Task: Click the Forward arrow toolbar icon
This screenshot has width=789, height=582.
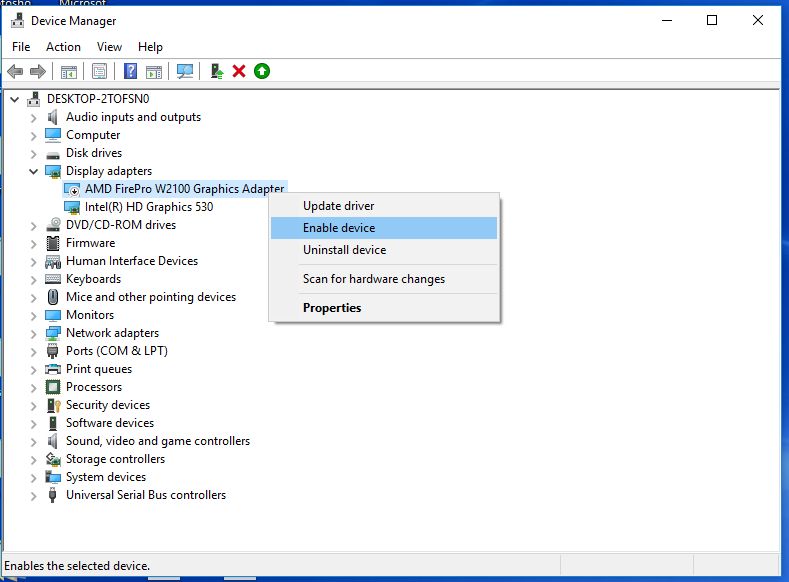Action: point(38,71)
